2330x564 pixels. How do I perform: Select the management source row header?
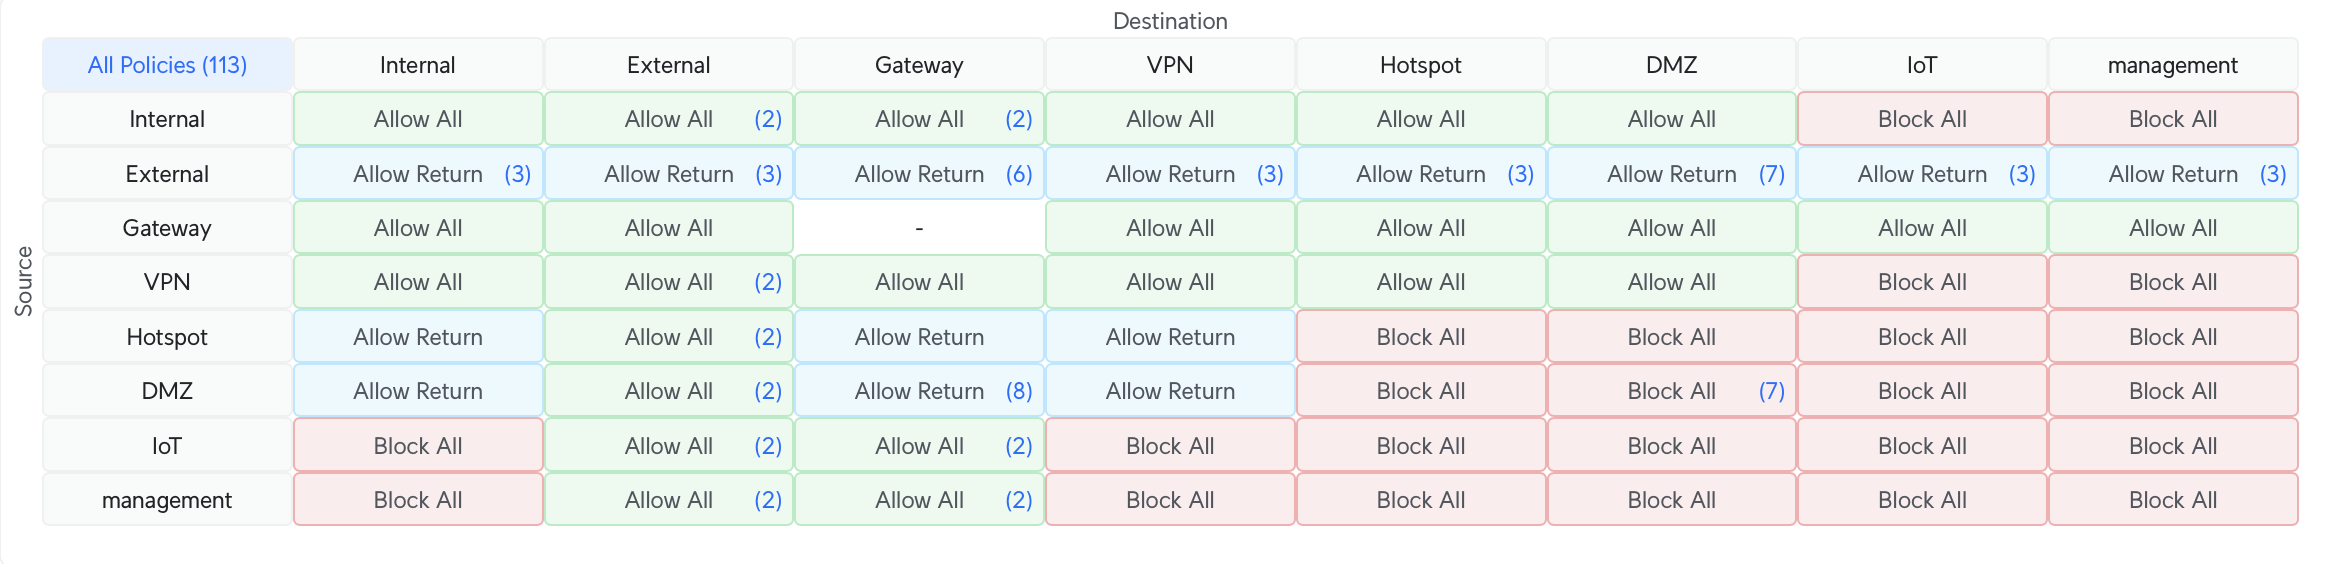(x=167, y=500)
